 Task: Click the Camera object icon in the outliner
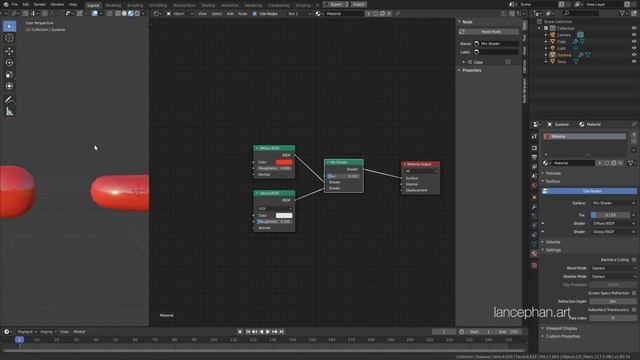pyautogui.click(x=553, y=35)
